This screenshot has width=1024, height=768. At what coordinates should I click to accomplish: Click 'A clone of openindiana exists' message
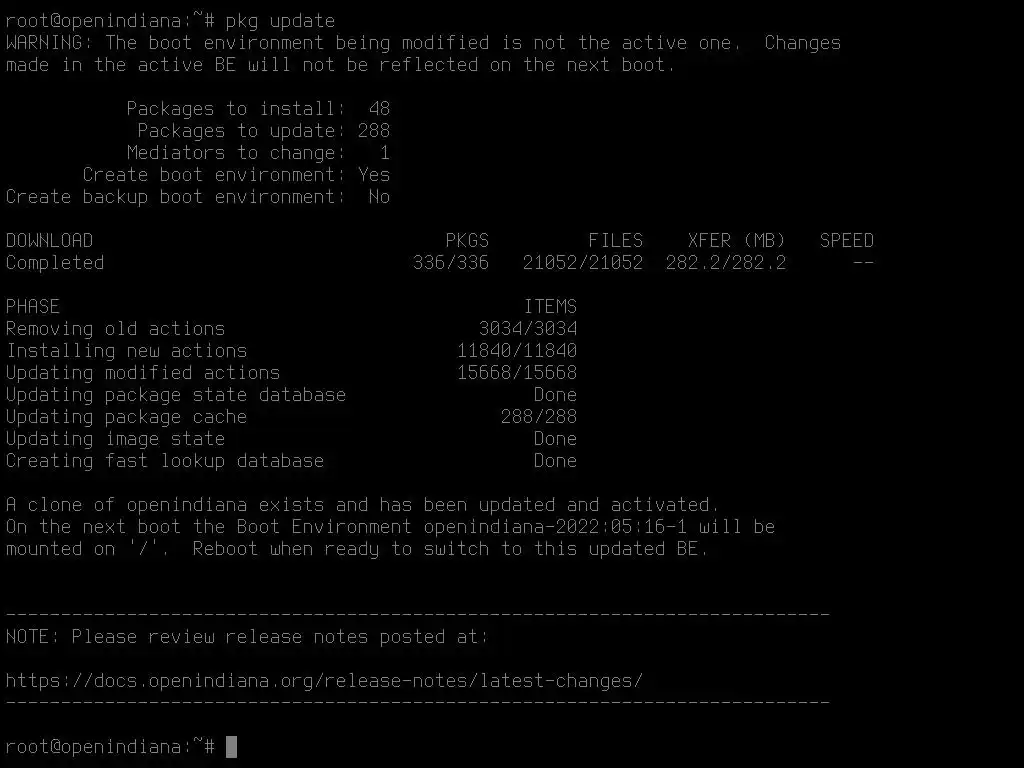click(362, 504)
